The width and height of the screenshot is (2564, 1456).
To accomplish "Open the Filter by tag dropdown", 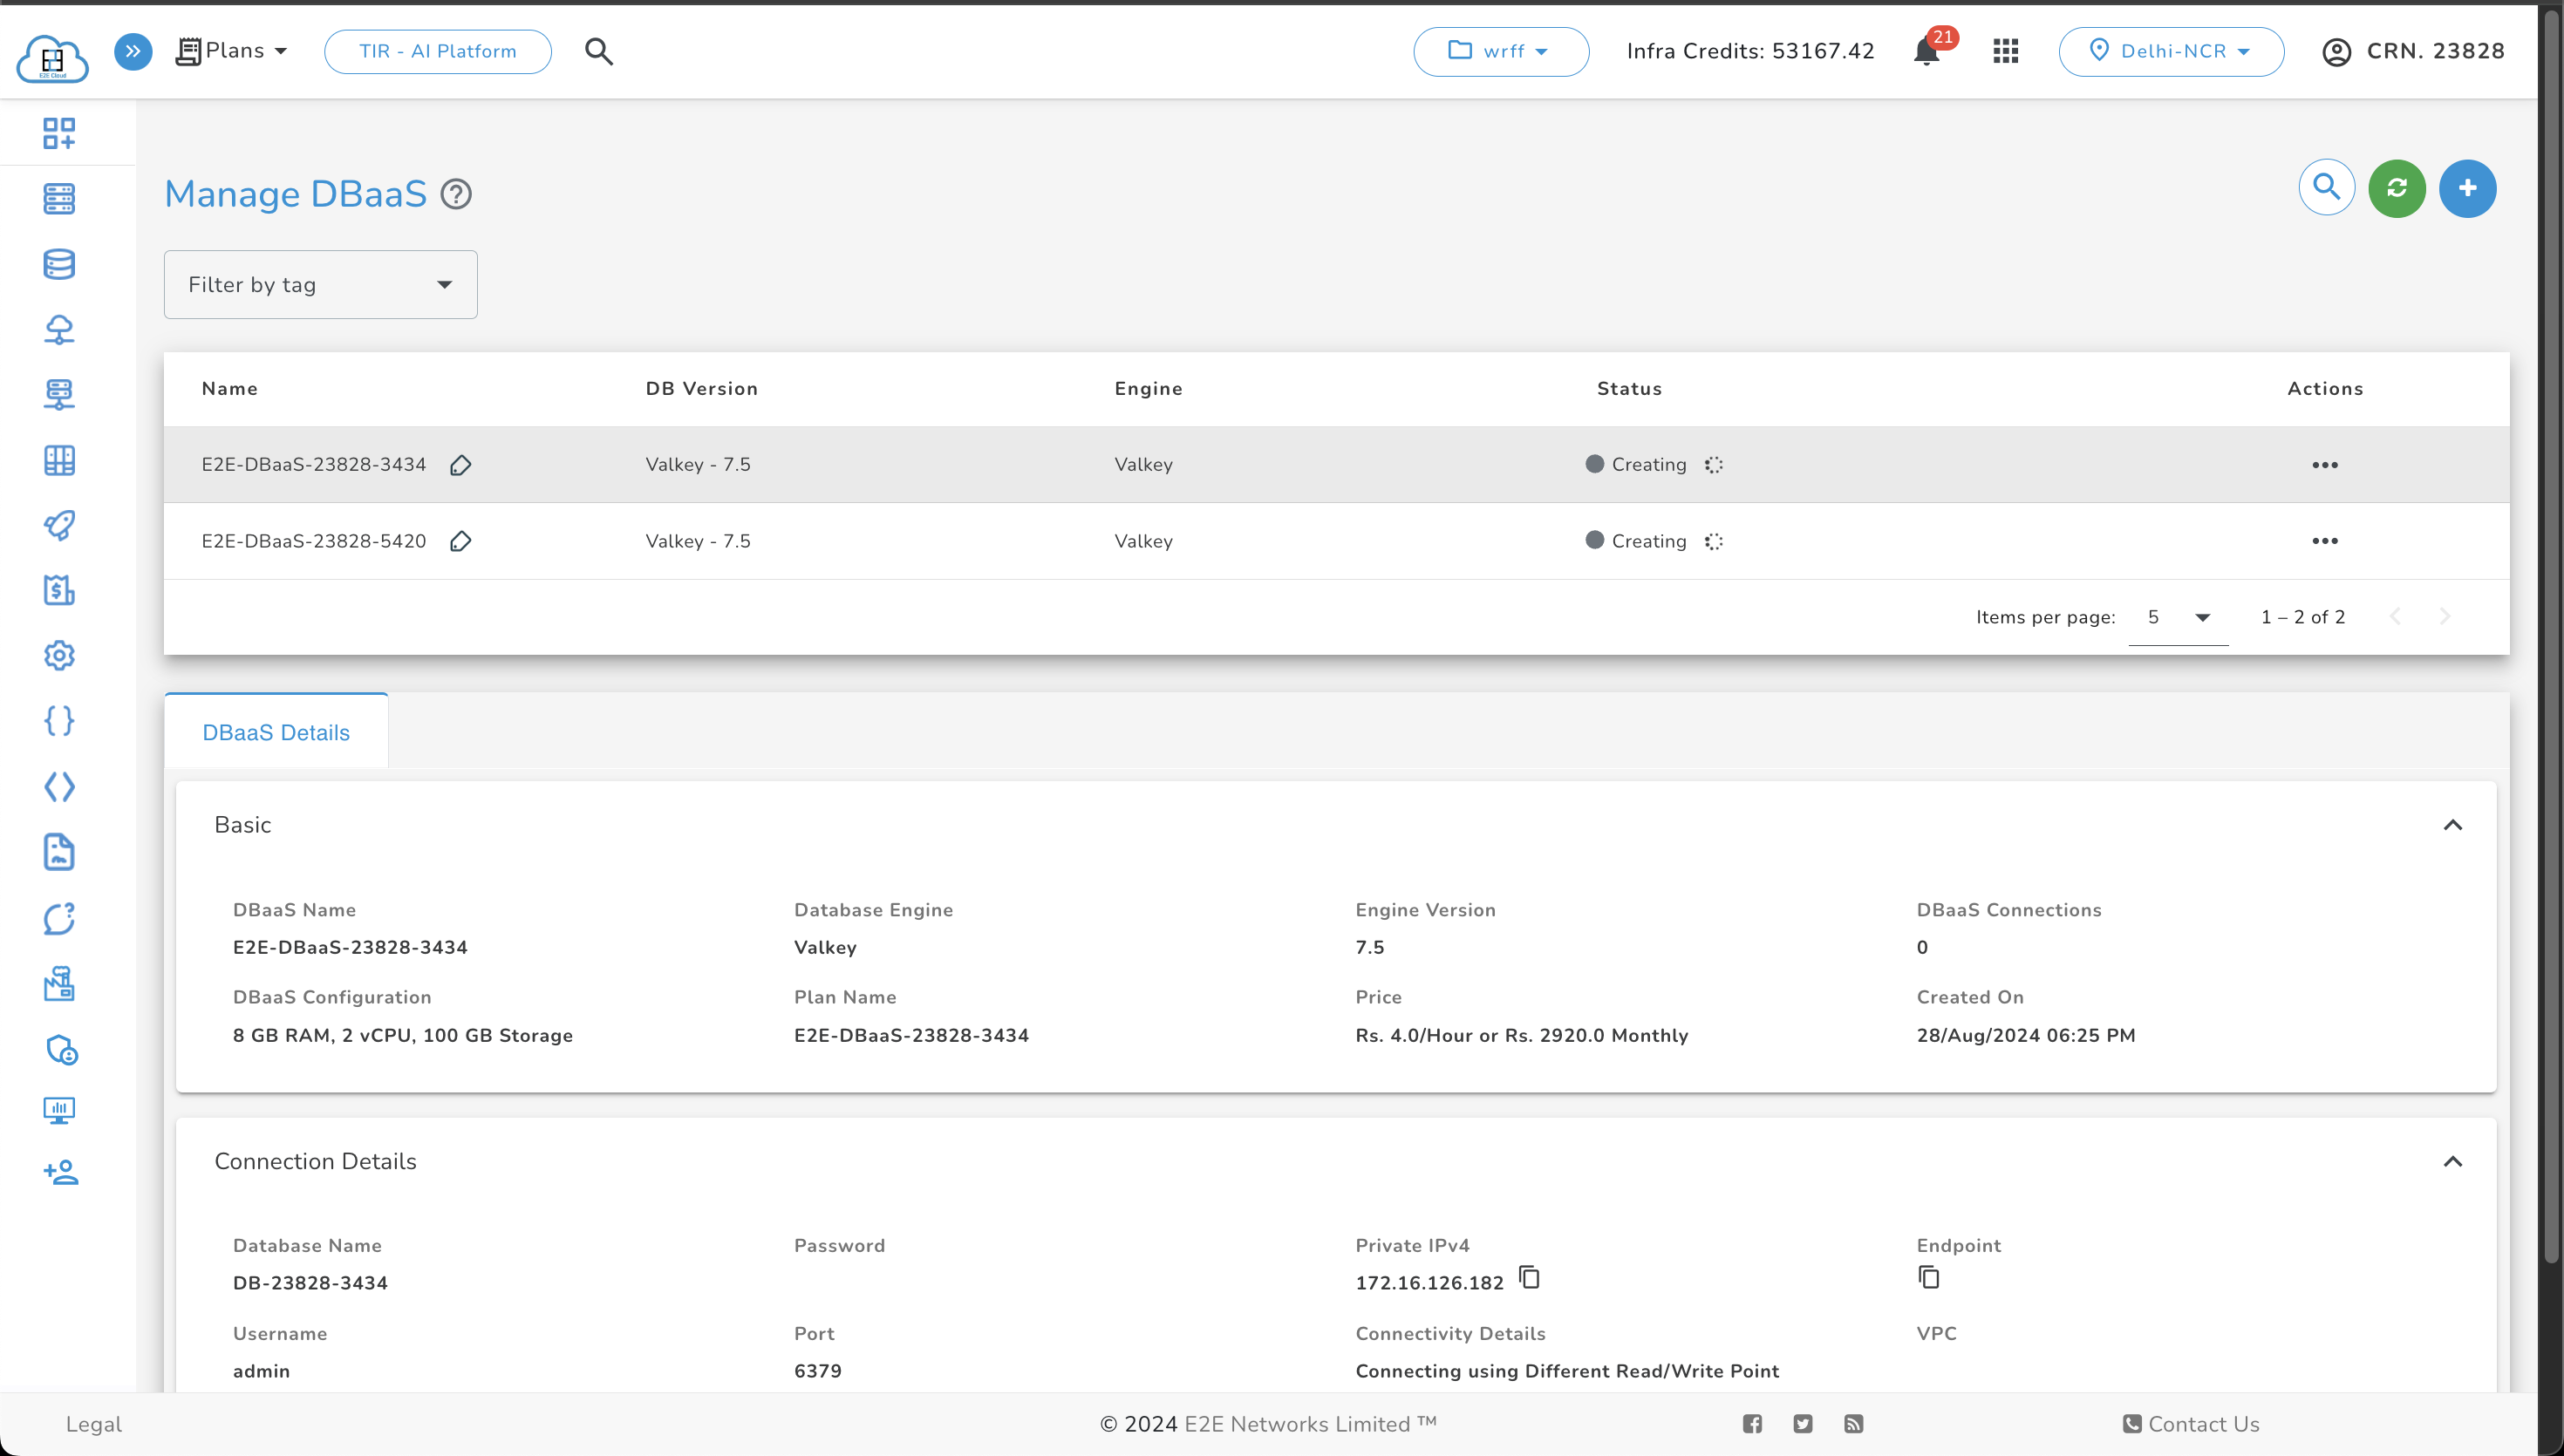I will 320,285.
